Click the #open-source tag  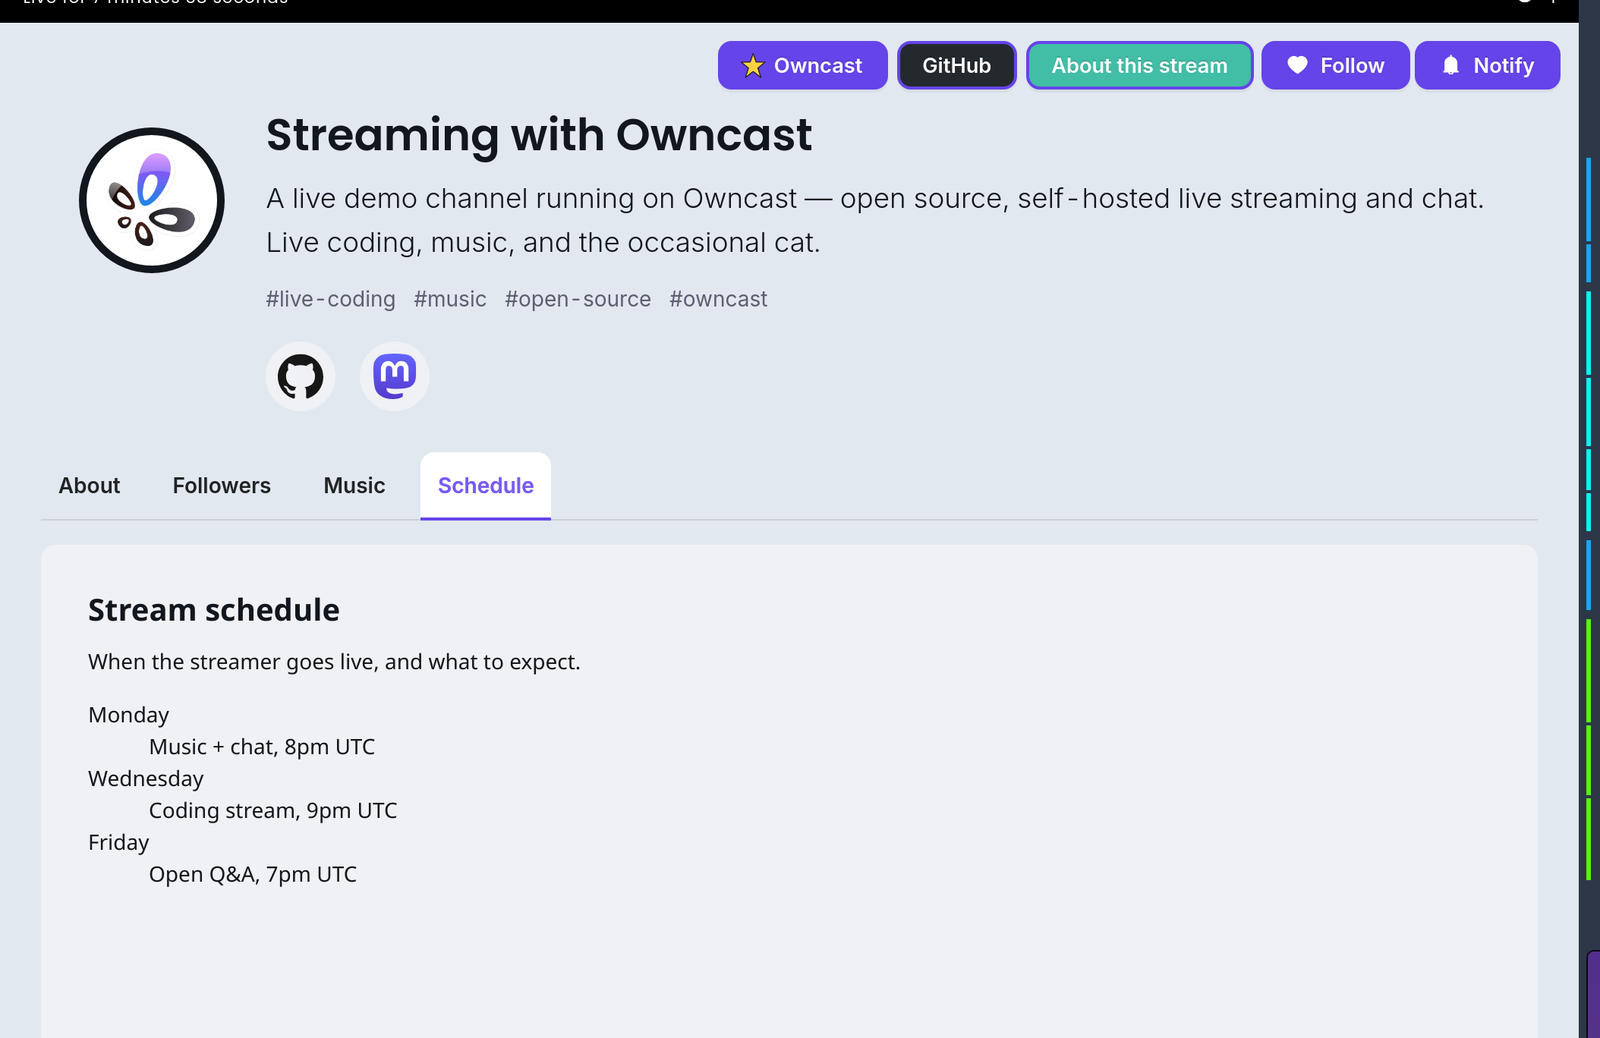(578, 299)
